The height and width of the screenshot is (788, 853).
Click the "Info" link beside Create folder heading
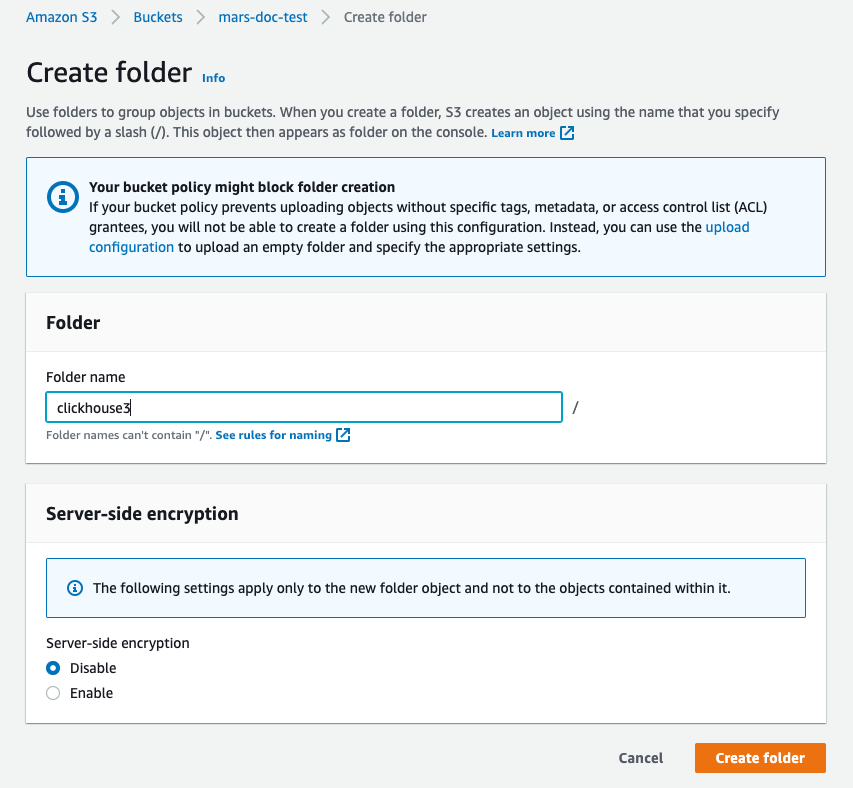tap(213, 78)
